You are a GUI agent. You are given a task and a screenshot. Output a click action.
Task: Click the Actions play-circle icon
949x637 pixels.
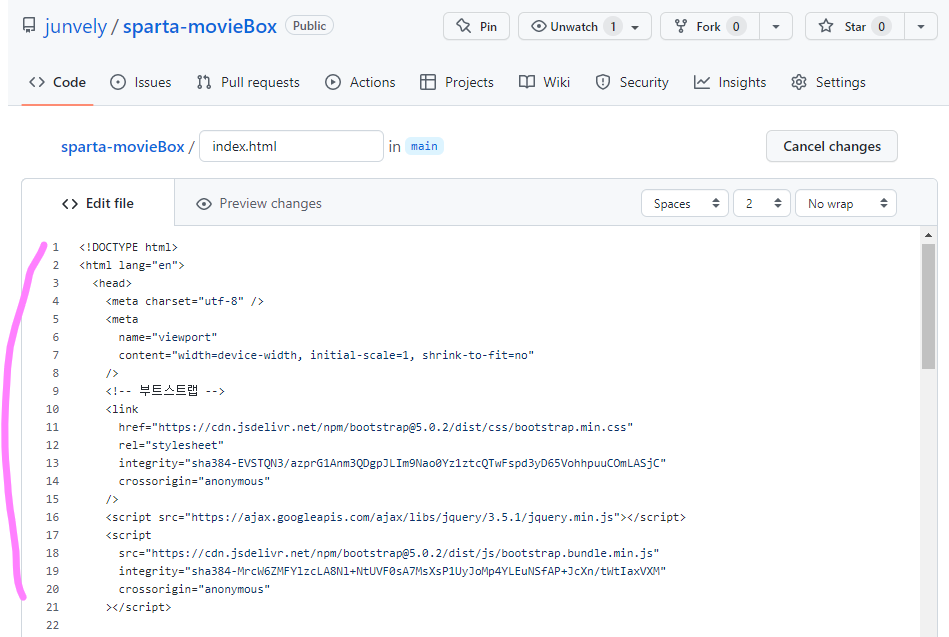click(333, 82)
